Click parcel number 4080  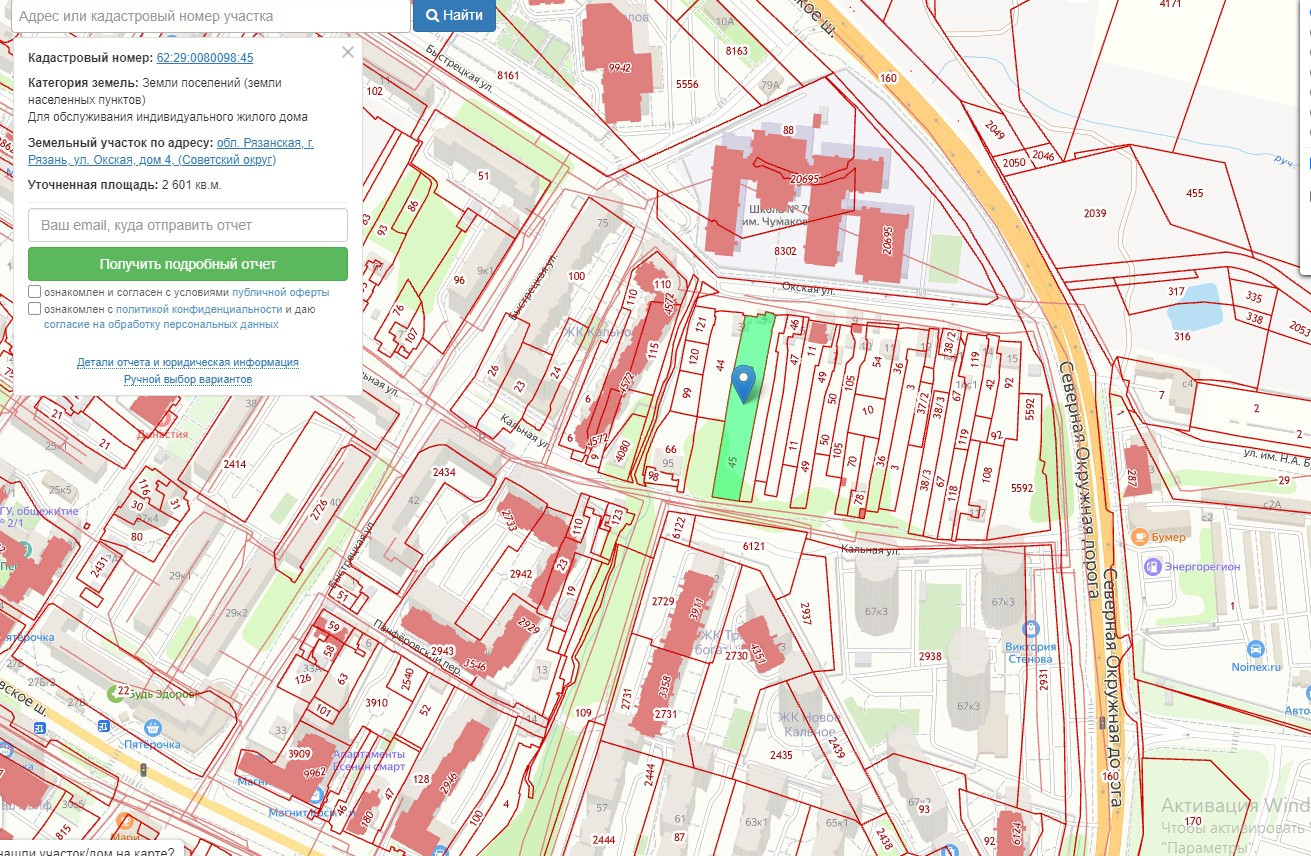pos(623,453)
